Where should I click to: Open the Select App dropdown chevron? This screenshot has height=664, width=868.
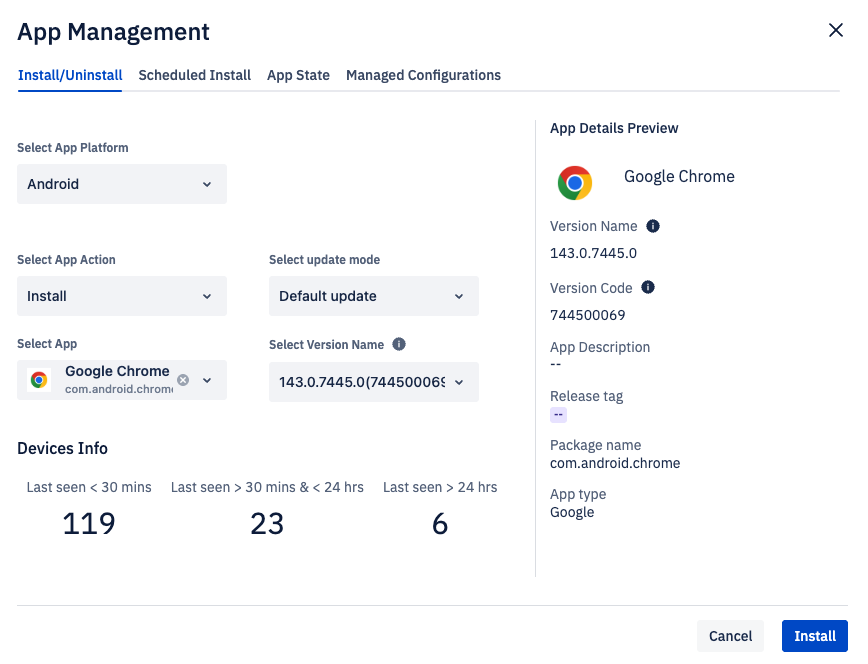207,380
